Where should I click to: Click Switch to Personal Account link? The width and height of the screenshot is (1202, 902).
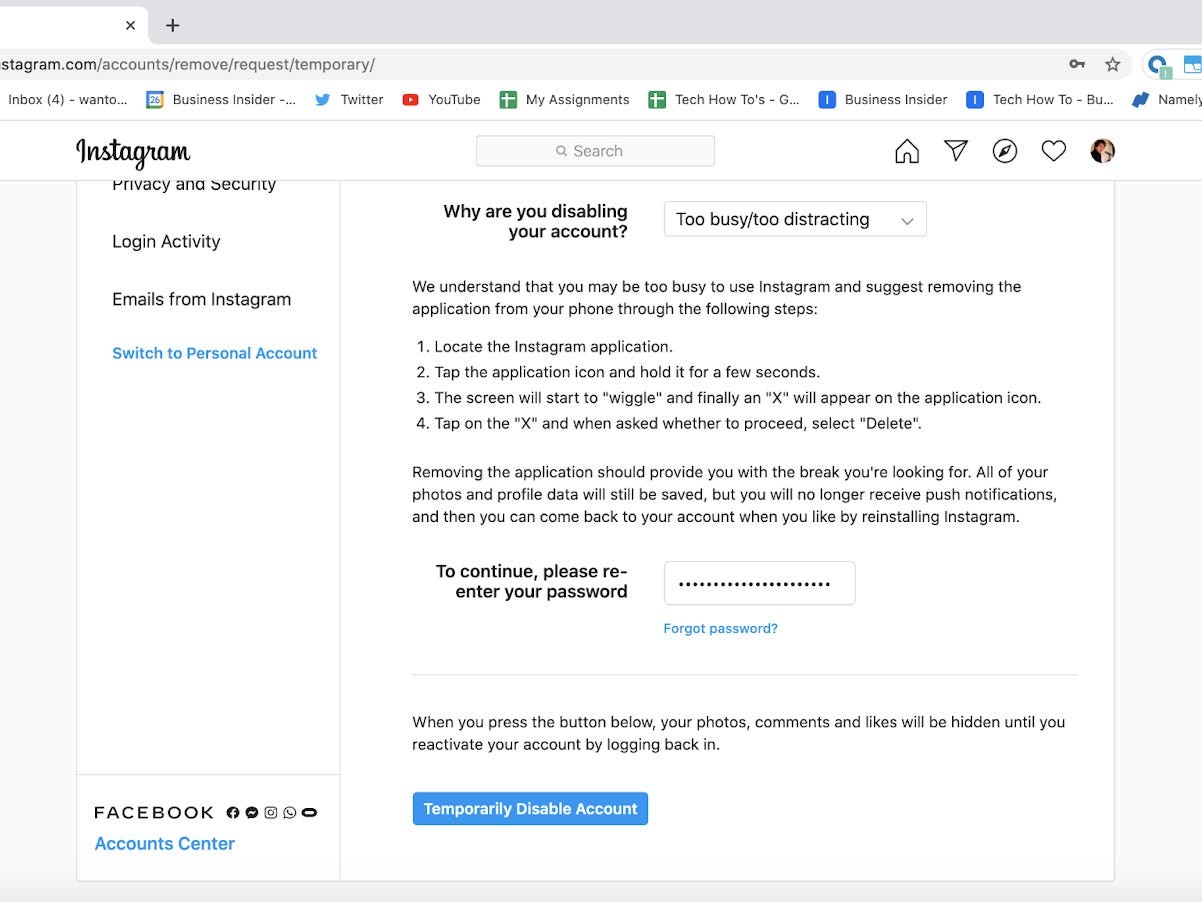point(214,353)
